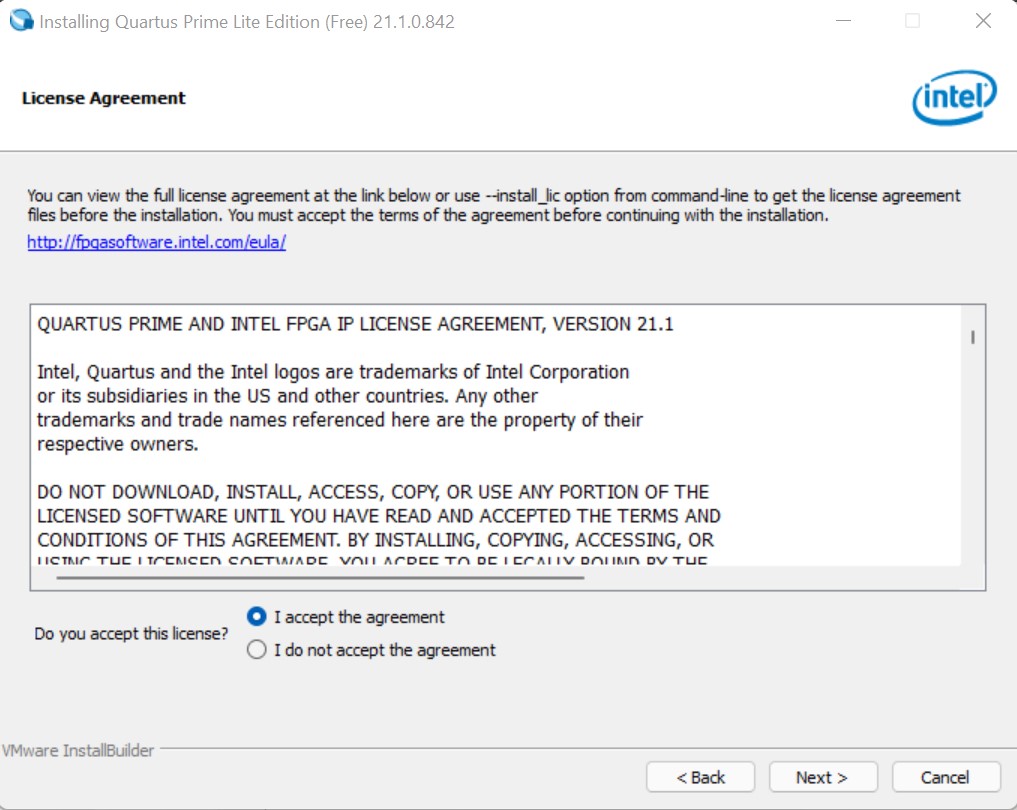
Task: Click the maximize window button
Action: [912, 21]
